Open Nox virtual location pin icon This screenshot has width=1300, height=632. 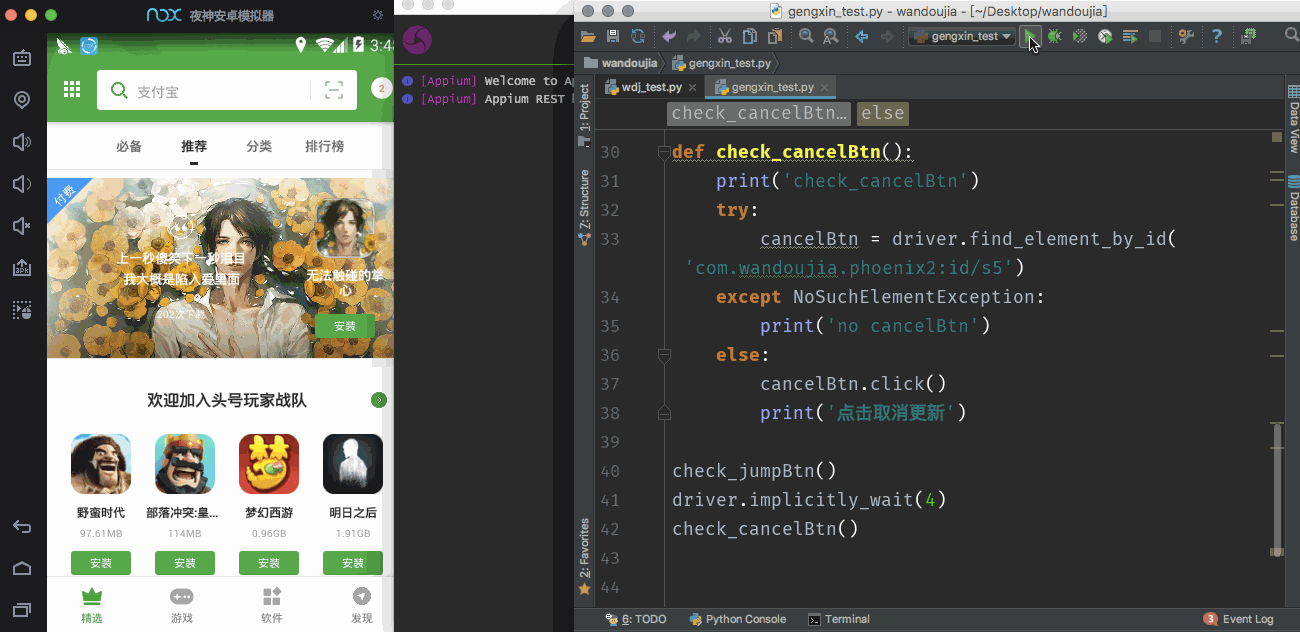coord(22,100)
